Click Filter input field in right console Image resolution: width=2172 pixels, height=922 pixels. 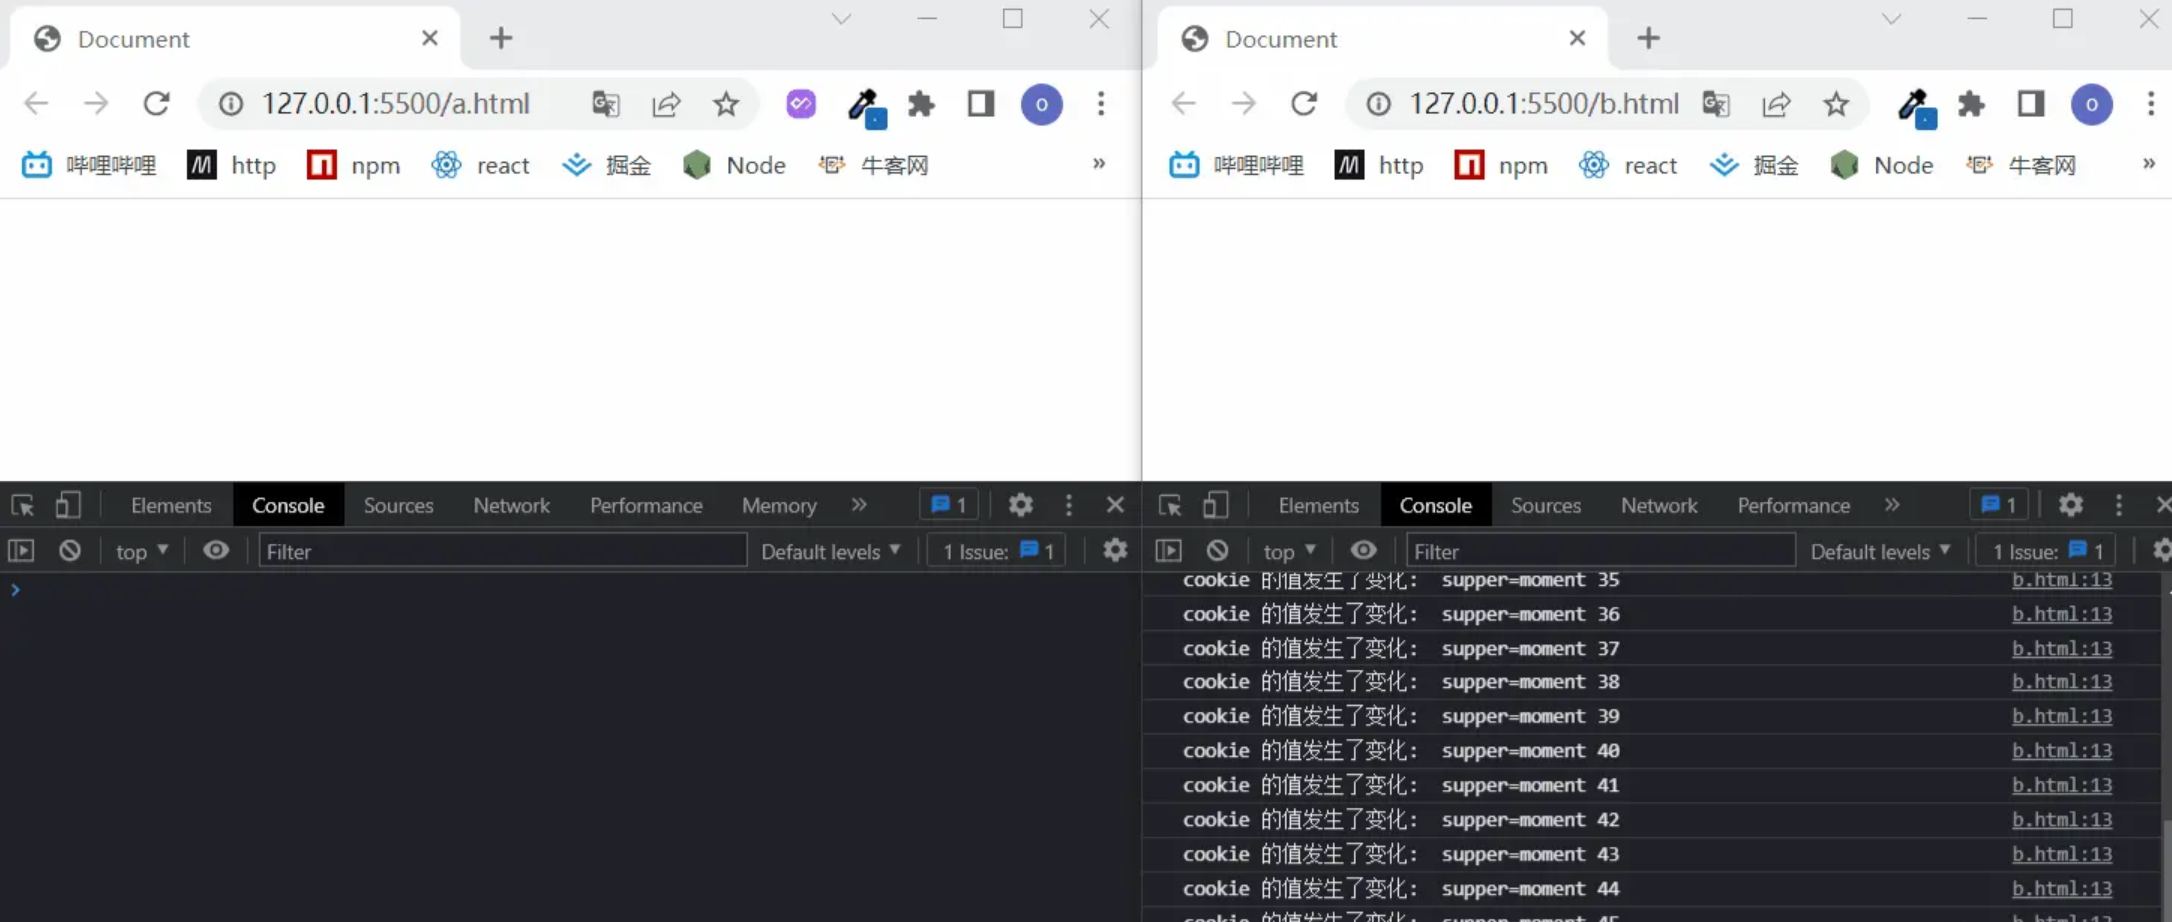[1600, 552]
